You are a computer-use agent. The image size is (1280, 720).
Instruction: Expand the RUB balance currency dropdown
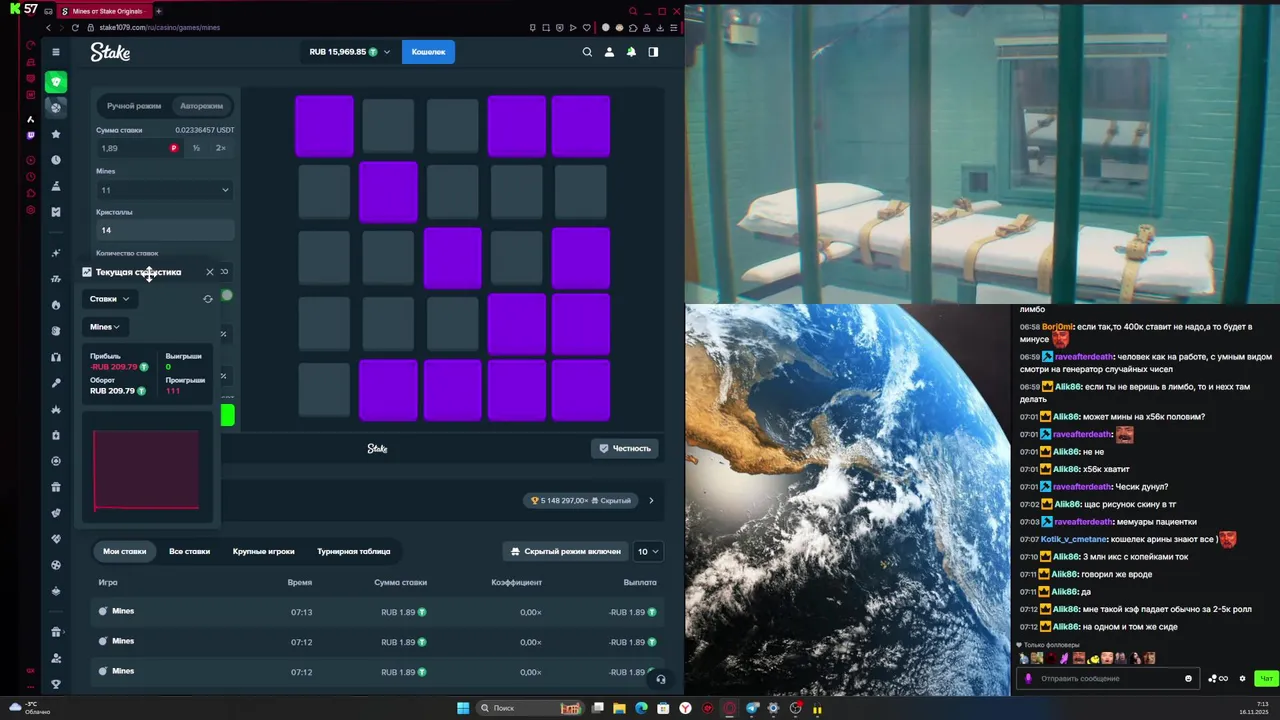pos(349,52)
